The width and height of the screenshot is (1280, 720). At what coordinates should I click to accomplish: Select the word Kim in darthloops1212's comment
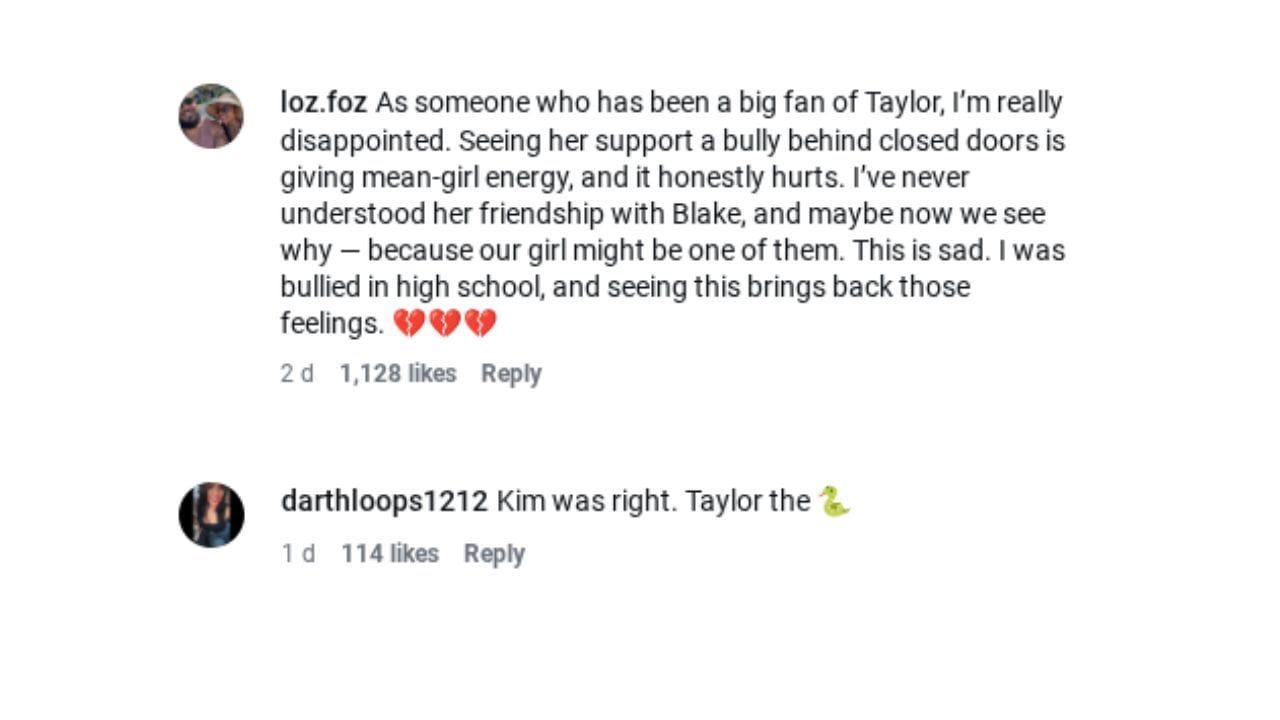coord(520,500)
